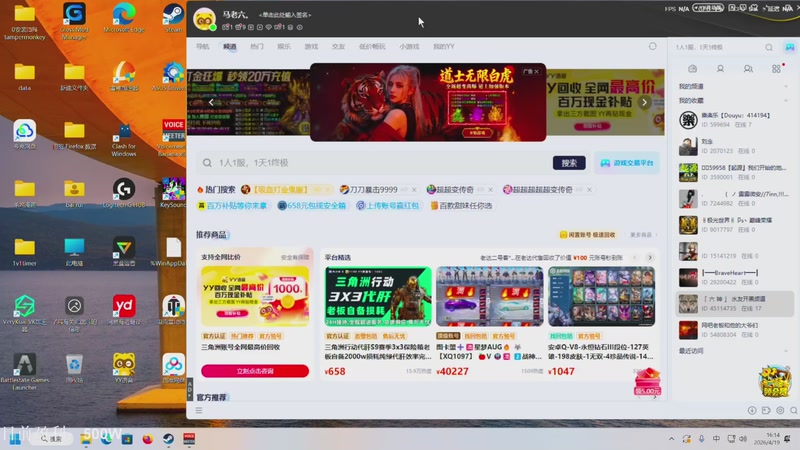The height and width of the screenshot is (450, 800).
Task: Open the sidebar apps grid icon
Action: 776,68
